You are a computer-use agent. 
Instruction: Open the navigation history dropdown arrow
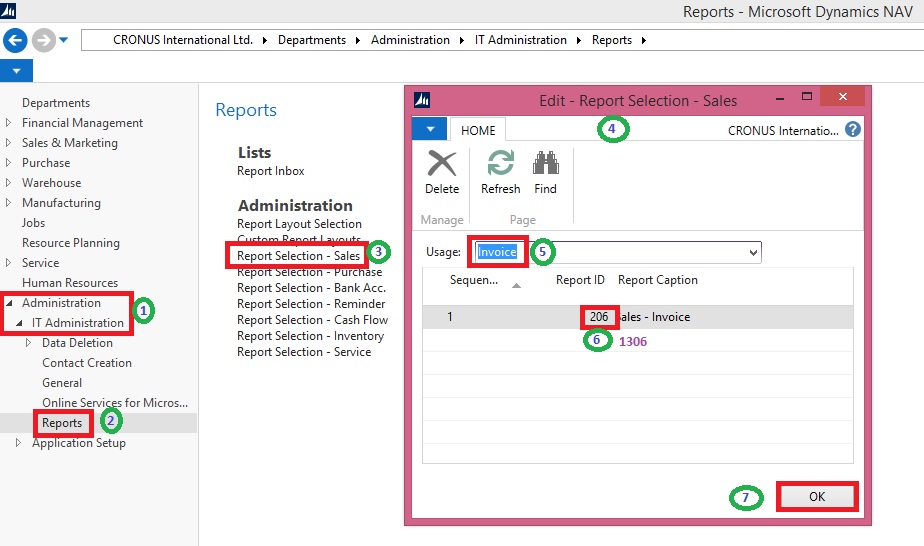64,40
